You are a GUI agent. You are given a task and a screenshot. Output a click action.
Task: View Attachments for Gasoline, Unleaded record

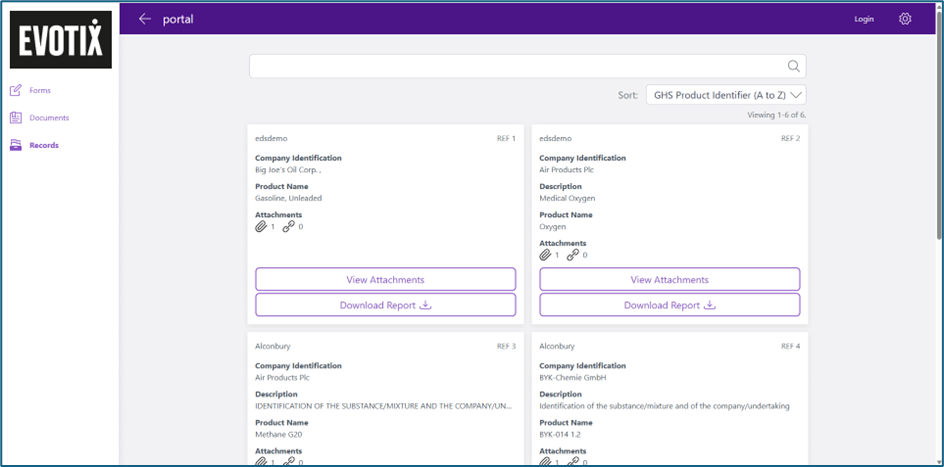[385, 279]
